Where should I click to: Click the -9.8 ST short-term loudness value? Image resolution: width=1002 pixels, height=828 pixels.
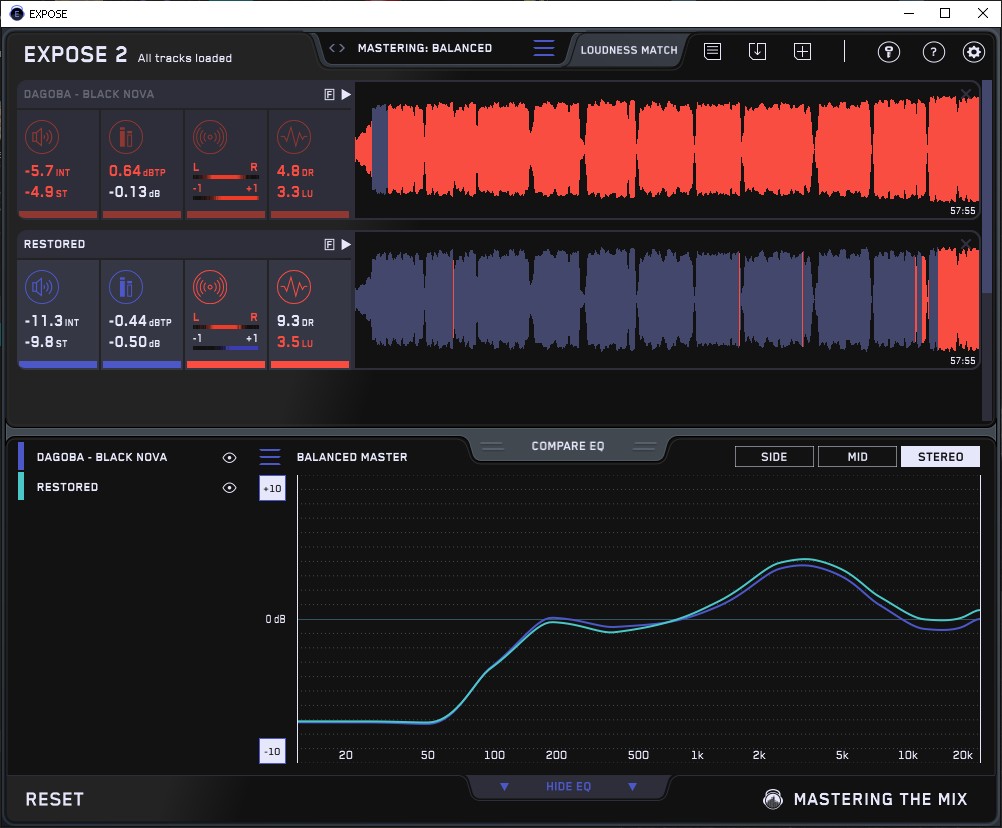[x=46, y=342]
